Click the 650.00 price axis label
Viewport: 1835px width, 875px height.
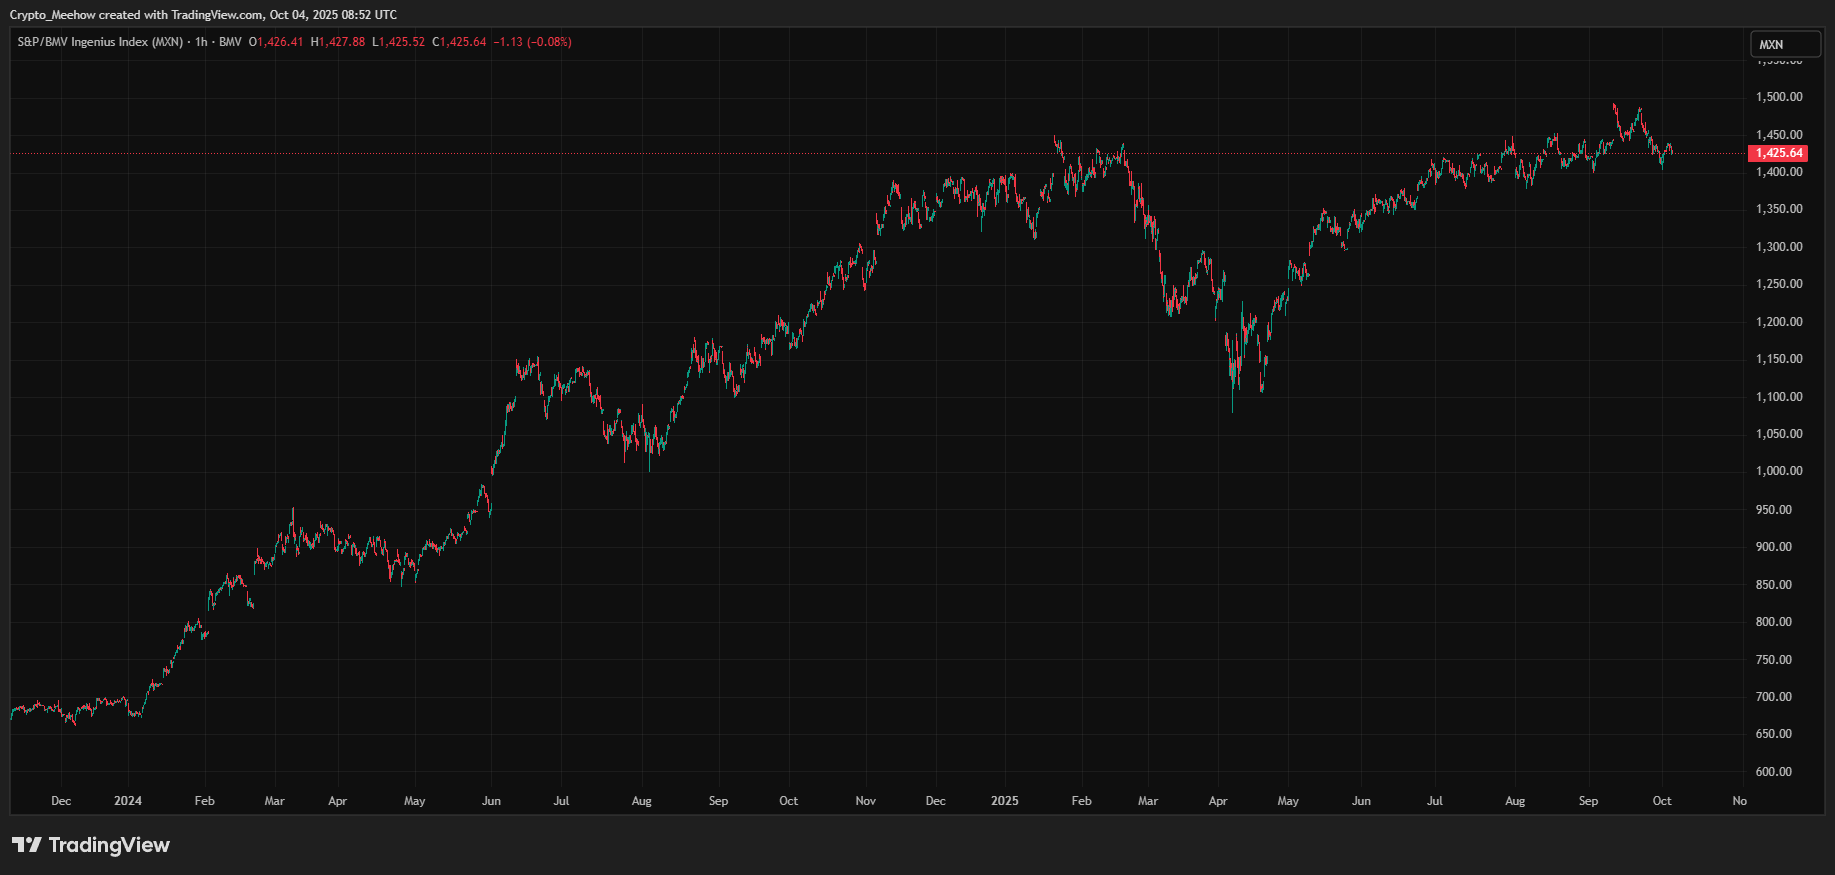[1774, 734]
